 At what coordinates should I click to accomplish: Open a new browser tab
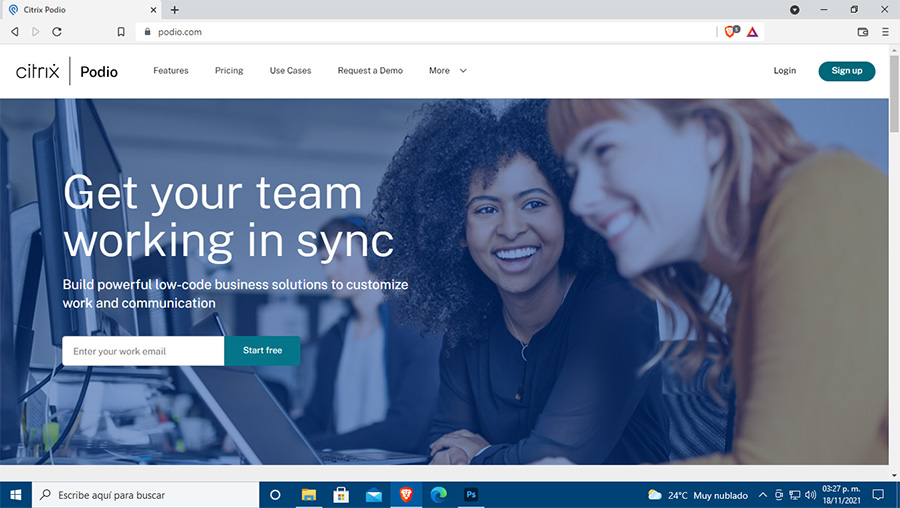coord(175,10)
